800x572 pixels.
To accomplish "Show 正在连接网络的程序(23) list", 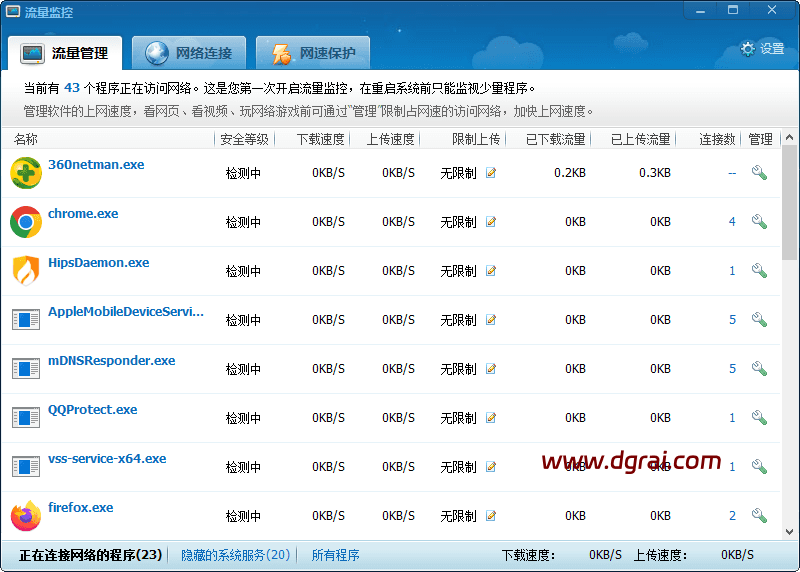I will coord(90,555).
